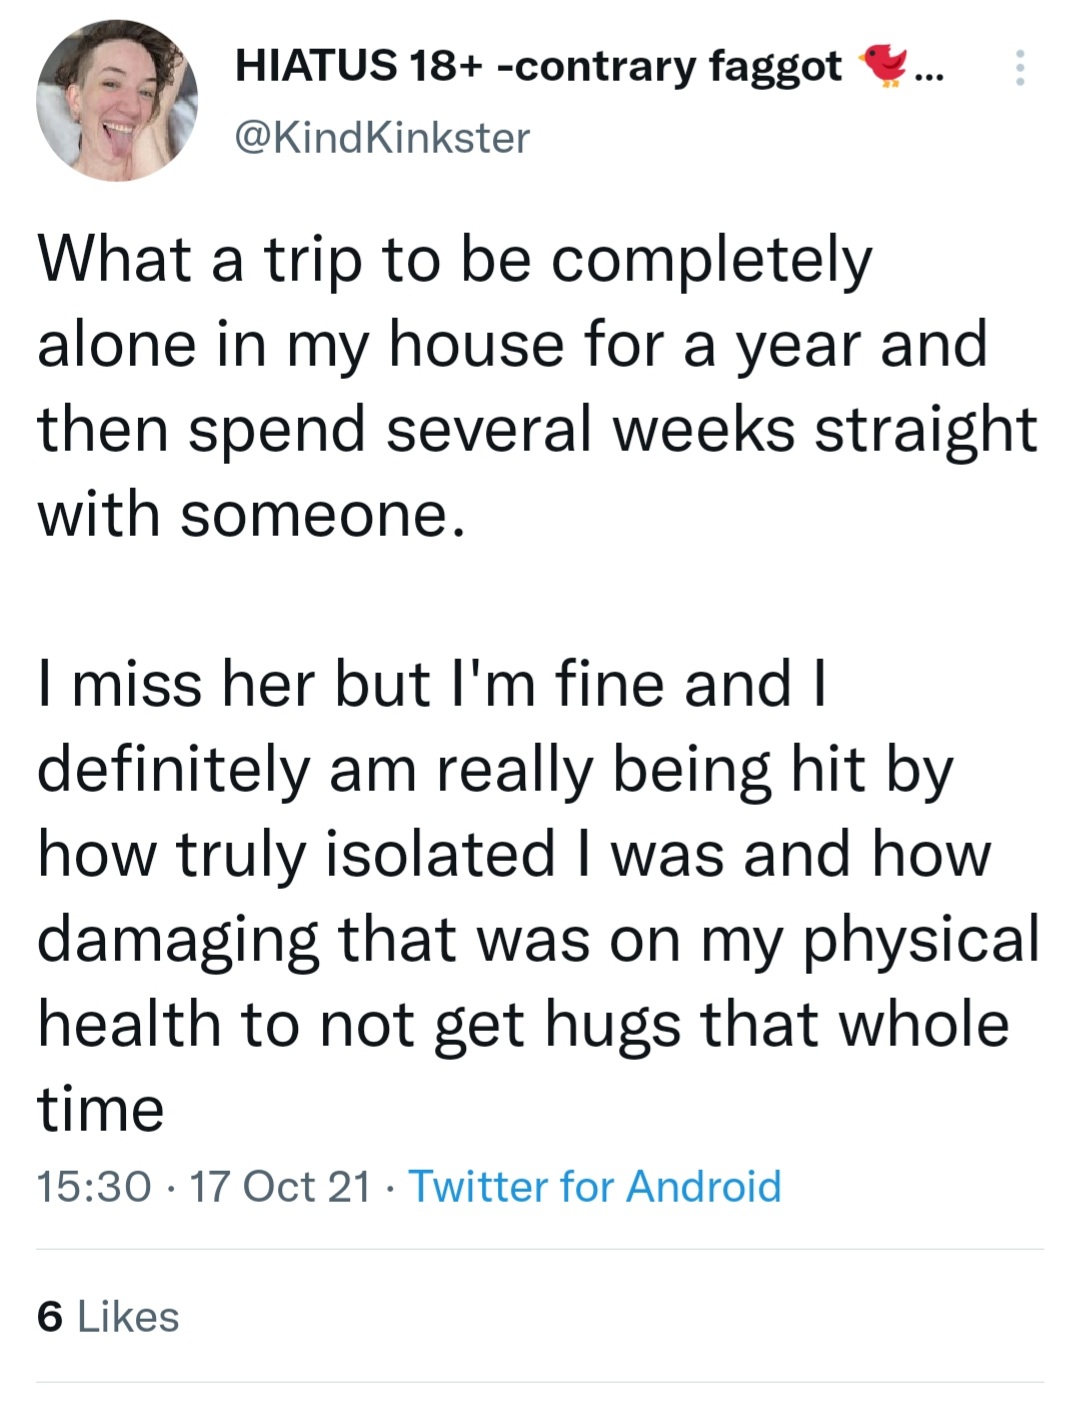View the 6 Likes list

(x=108, y=1317)
